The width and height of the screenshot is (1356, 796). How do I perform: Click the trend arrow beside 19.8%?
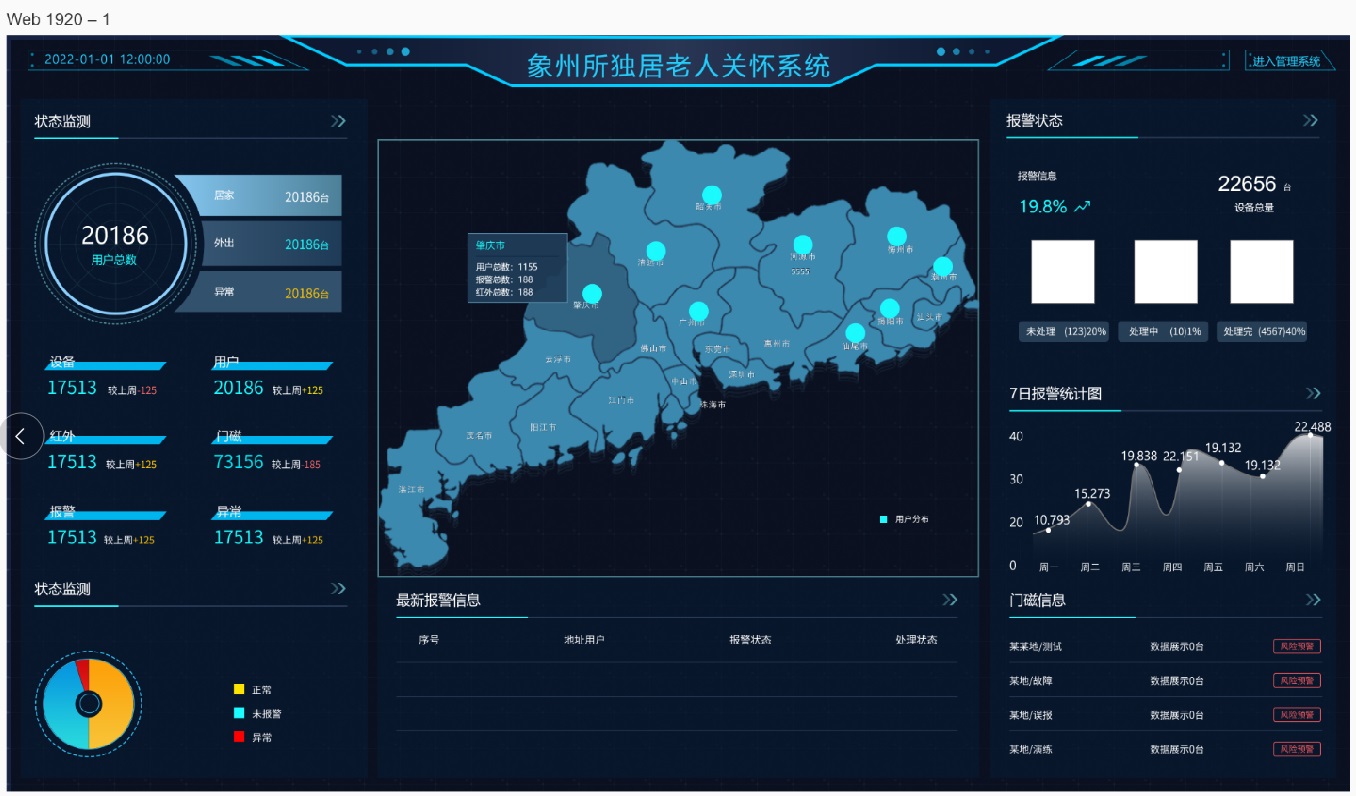(1081, 207)
